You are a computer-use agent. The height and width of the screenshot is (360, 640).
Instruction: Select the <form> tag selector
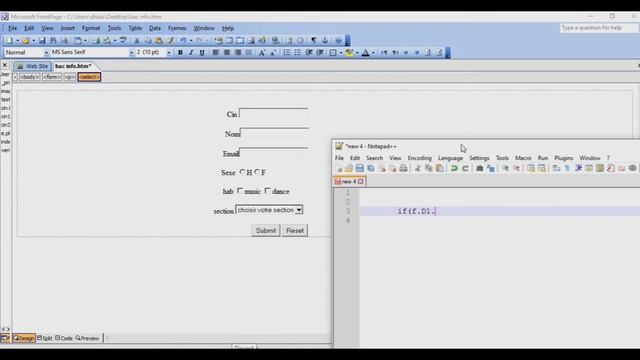(51, 77)
